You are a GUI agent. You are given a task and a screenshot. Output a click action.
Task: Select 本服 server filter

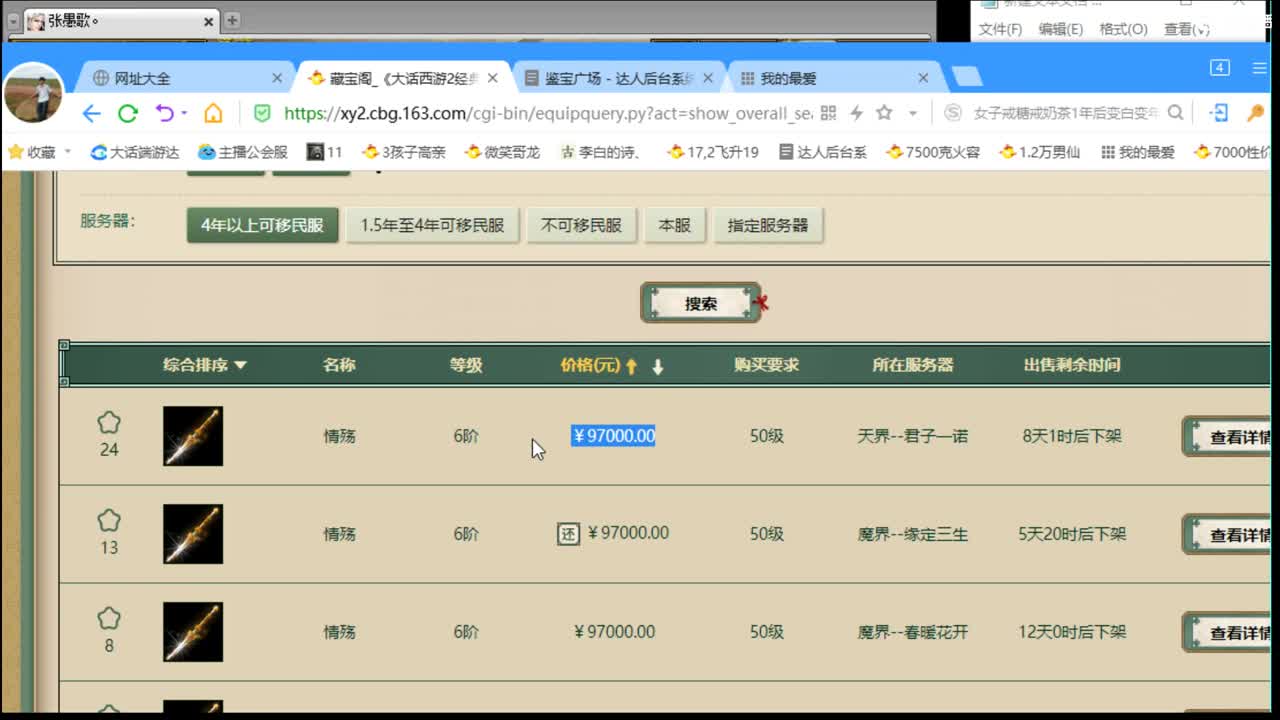[x=675, y=225]
